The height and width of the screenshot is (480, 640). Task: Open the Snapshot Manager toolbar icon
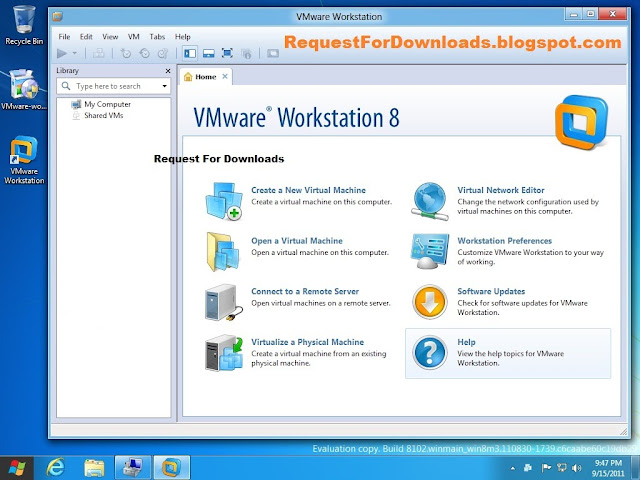(163, 53)
